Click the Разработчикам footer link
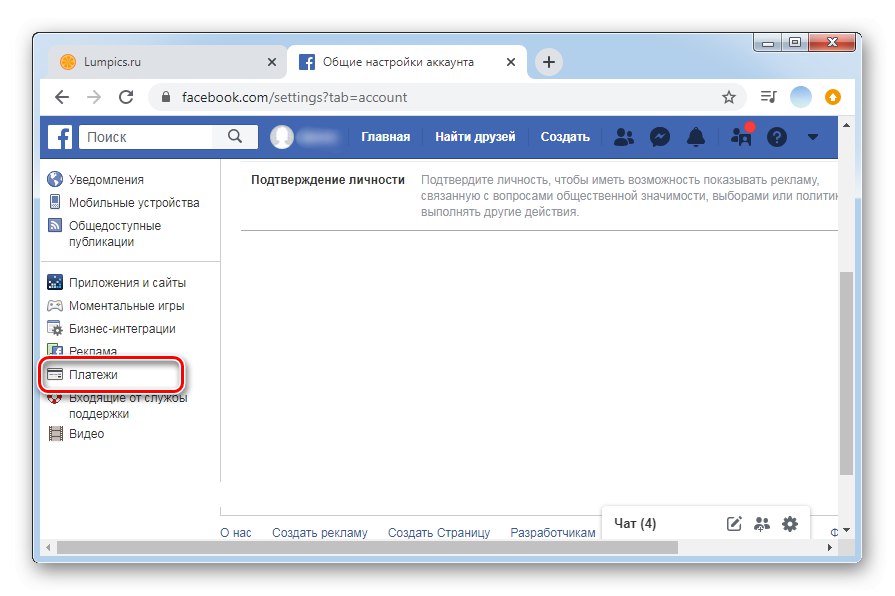Image resolution: width=895 pixels, height=596 pixels. [553, 533]
